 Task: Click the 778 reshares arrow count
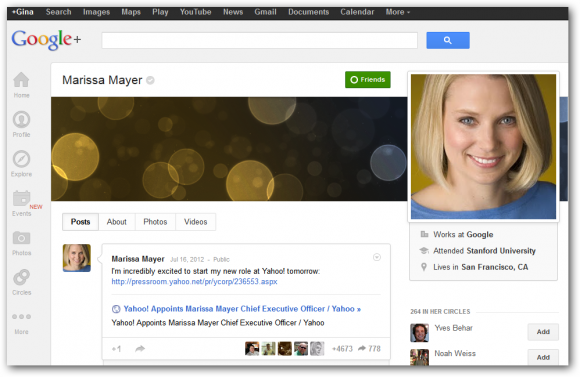(369, 349)
